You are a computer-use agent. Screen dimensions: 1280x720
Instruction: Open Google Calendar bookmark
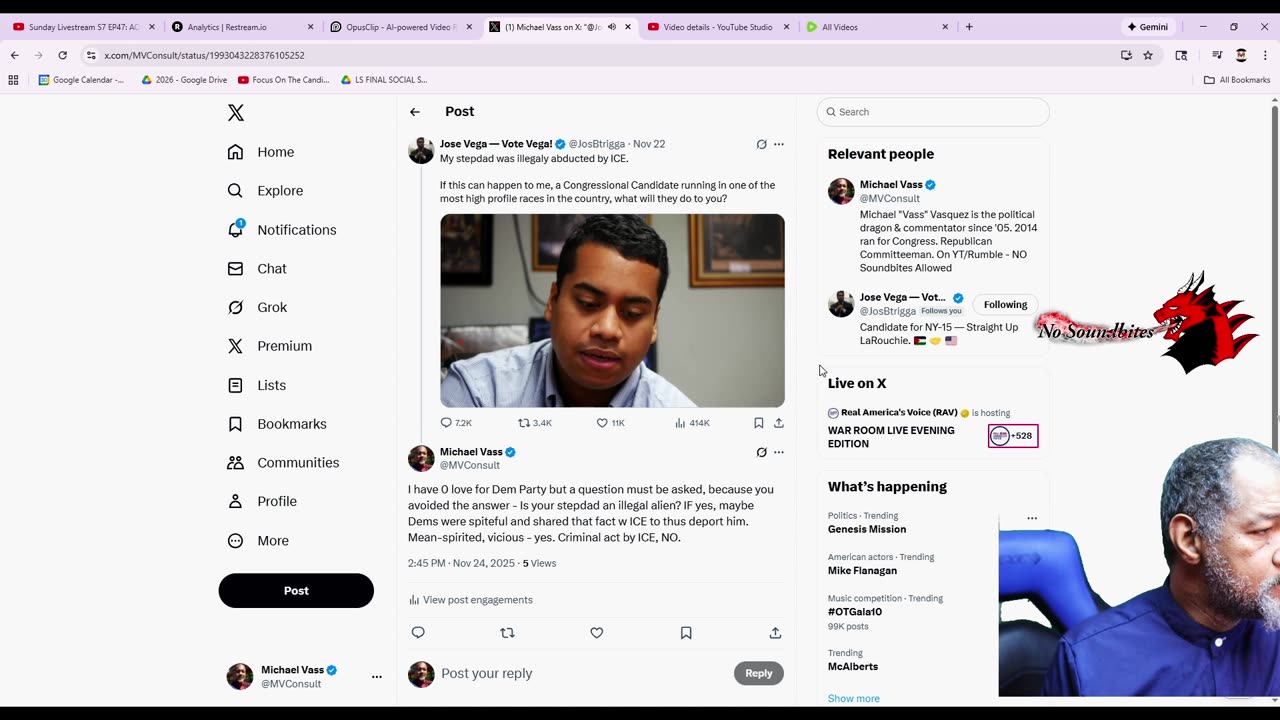(x=82, y=80)
